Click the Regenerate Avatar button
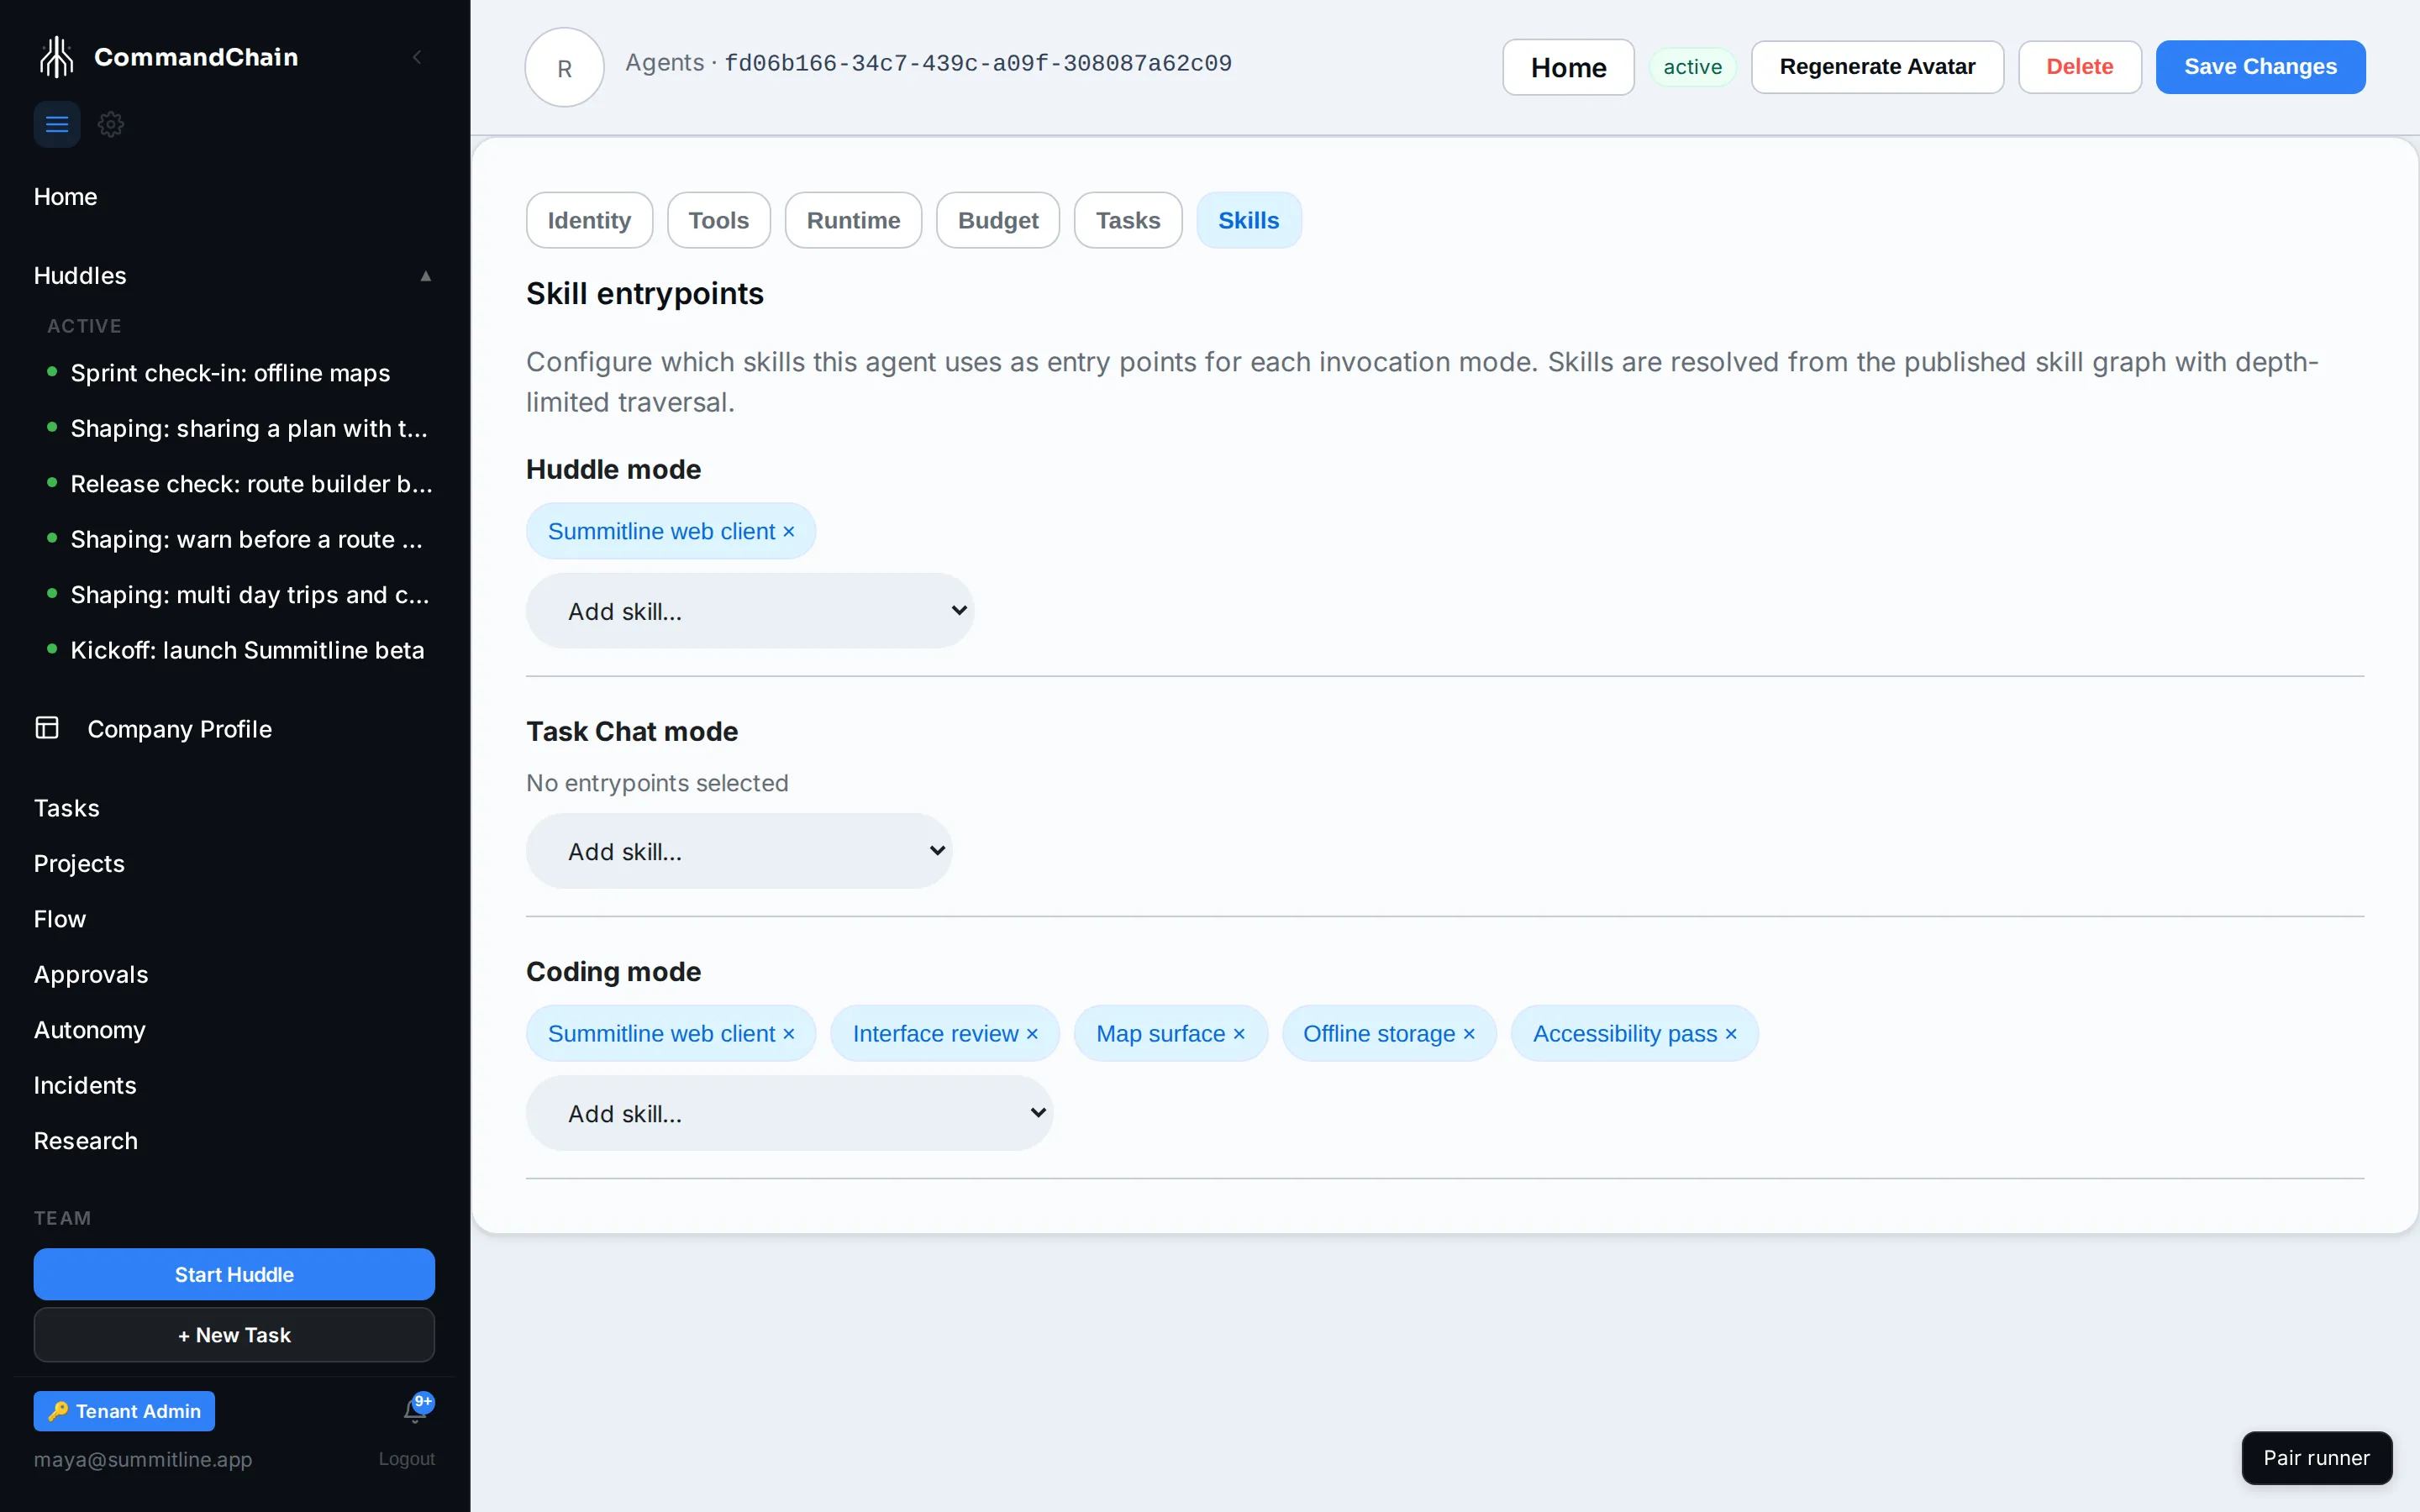 pyautogui.click(x=1877, y=67)
